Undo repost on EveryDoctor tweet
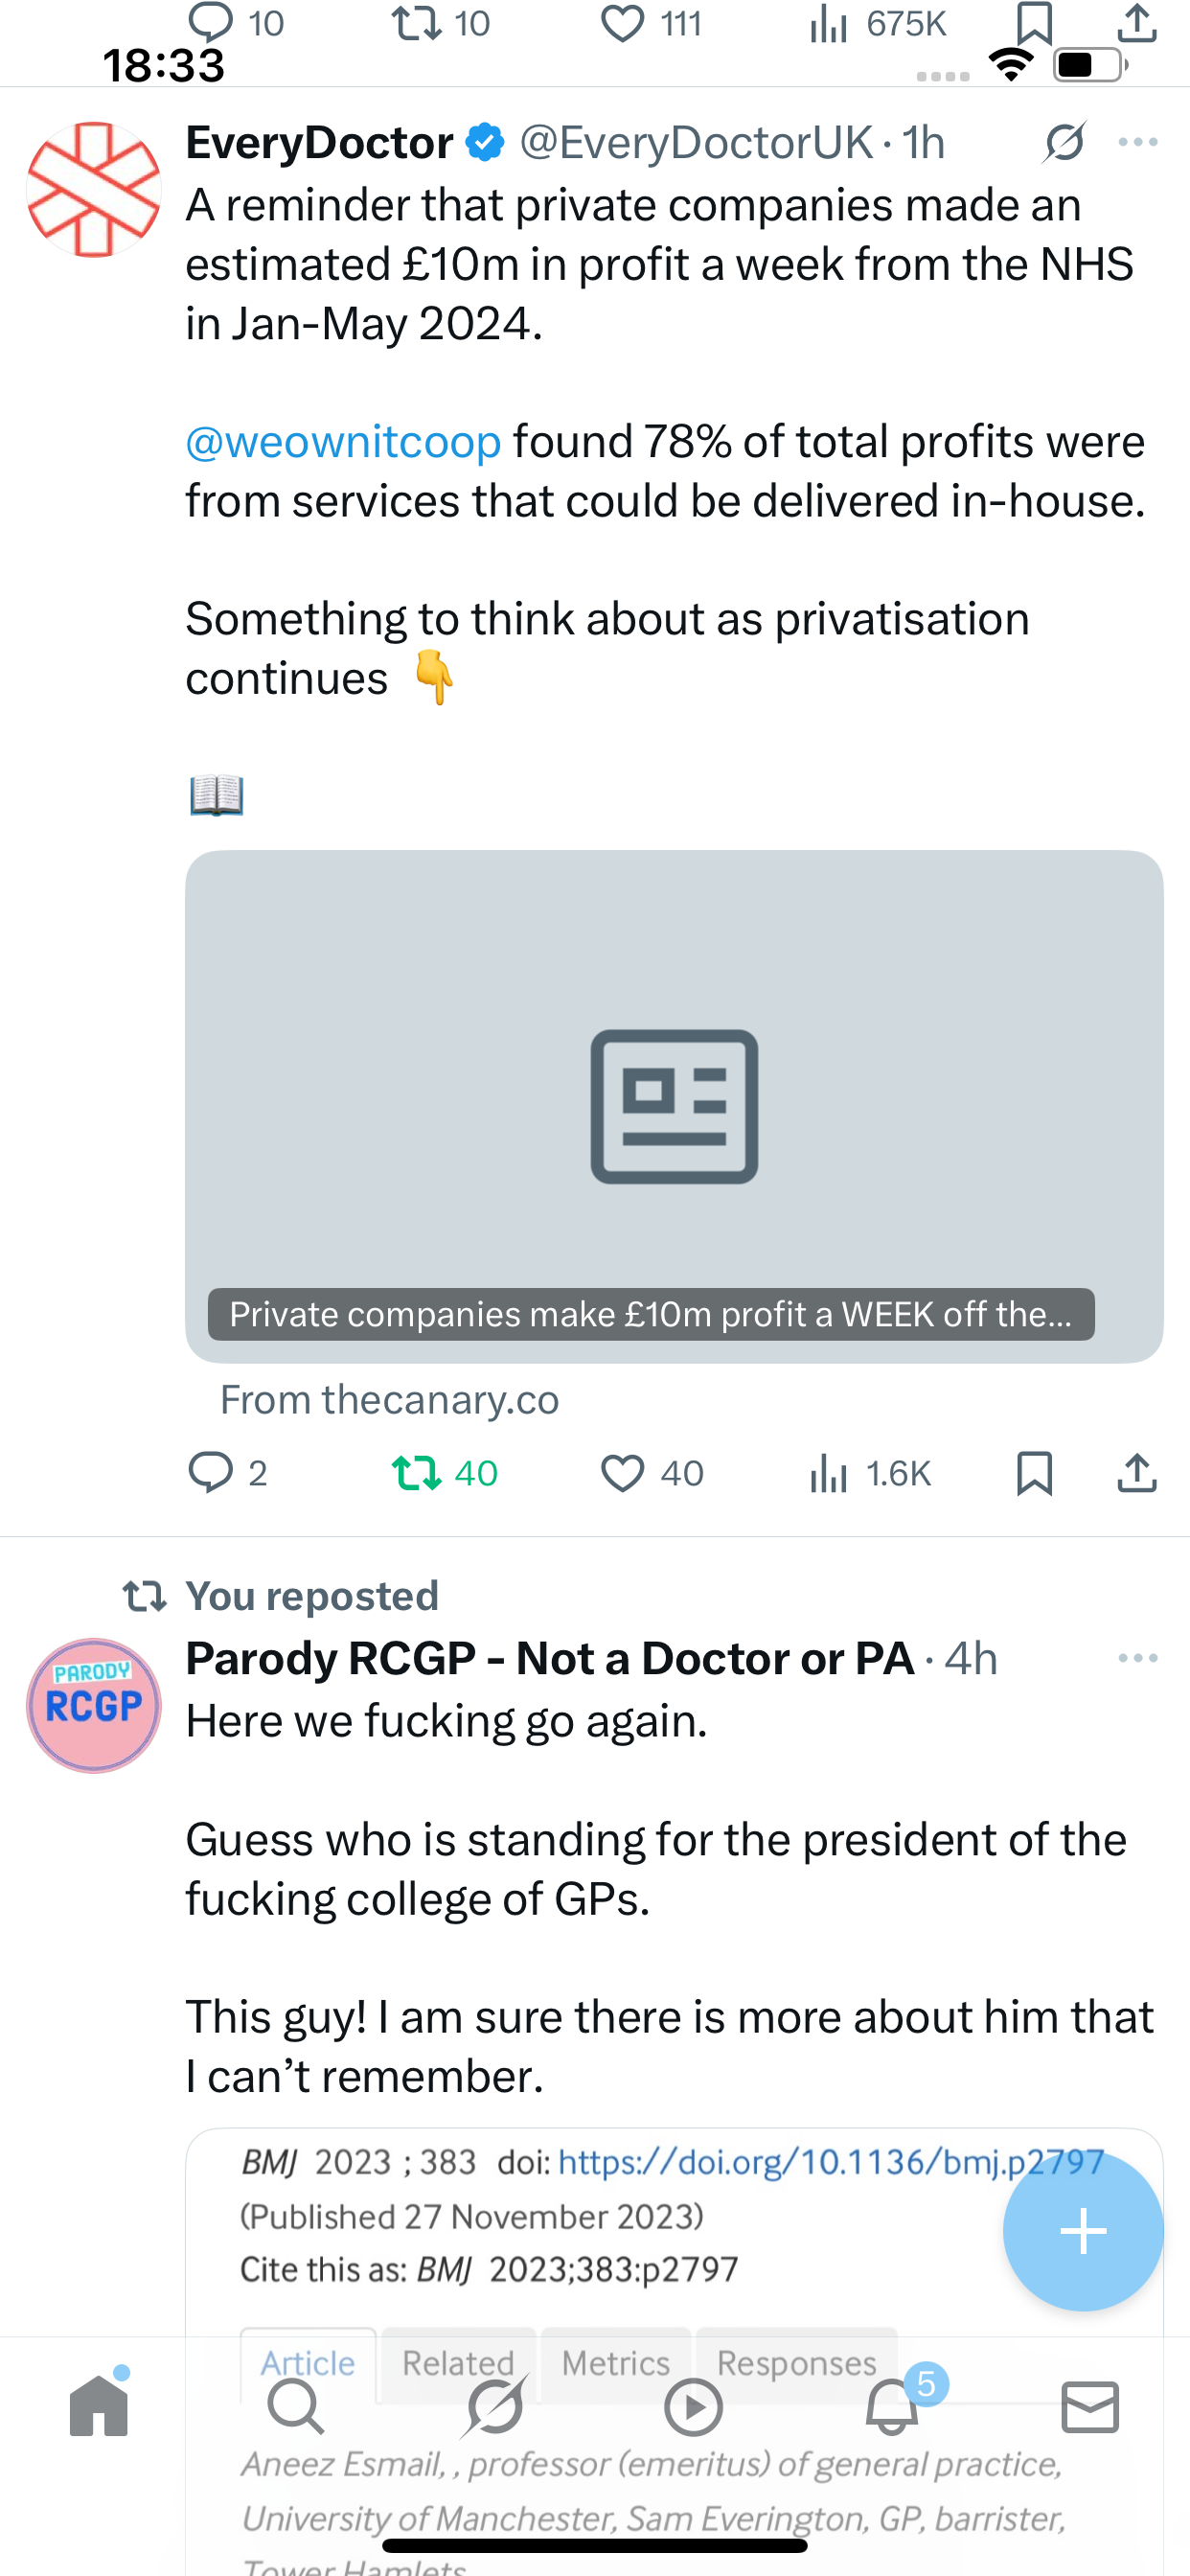Screen dimensions: 1190x2576 (417, 1473)
